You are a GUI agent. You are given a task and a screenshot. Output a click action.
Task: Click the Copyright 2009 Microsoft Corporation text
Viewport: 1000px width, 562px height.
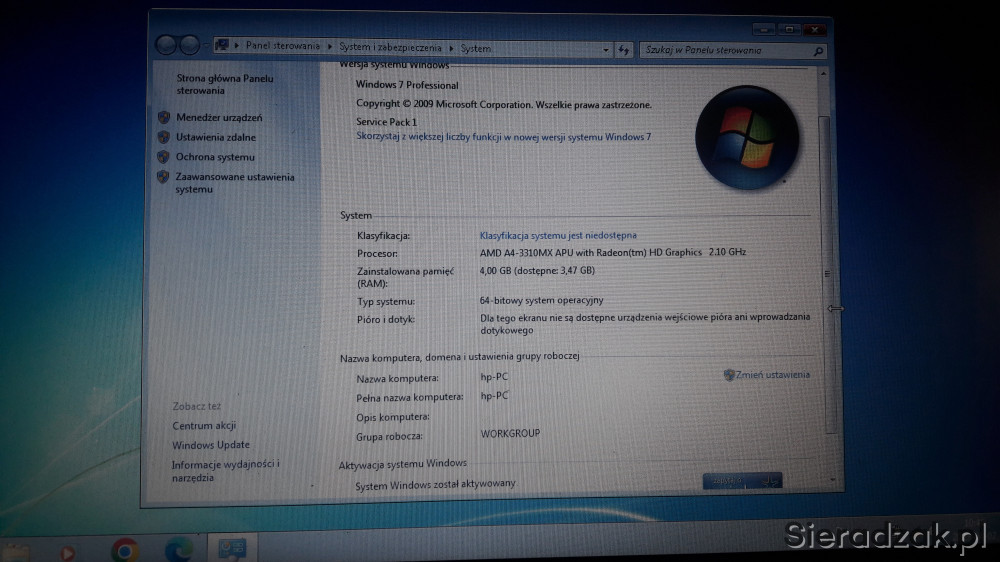tap(504, 105)
